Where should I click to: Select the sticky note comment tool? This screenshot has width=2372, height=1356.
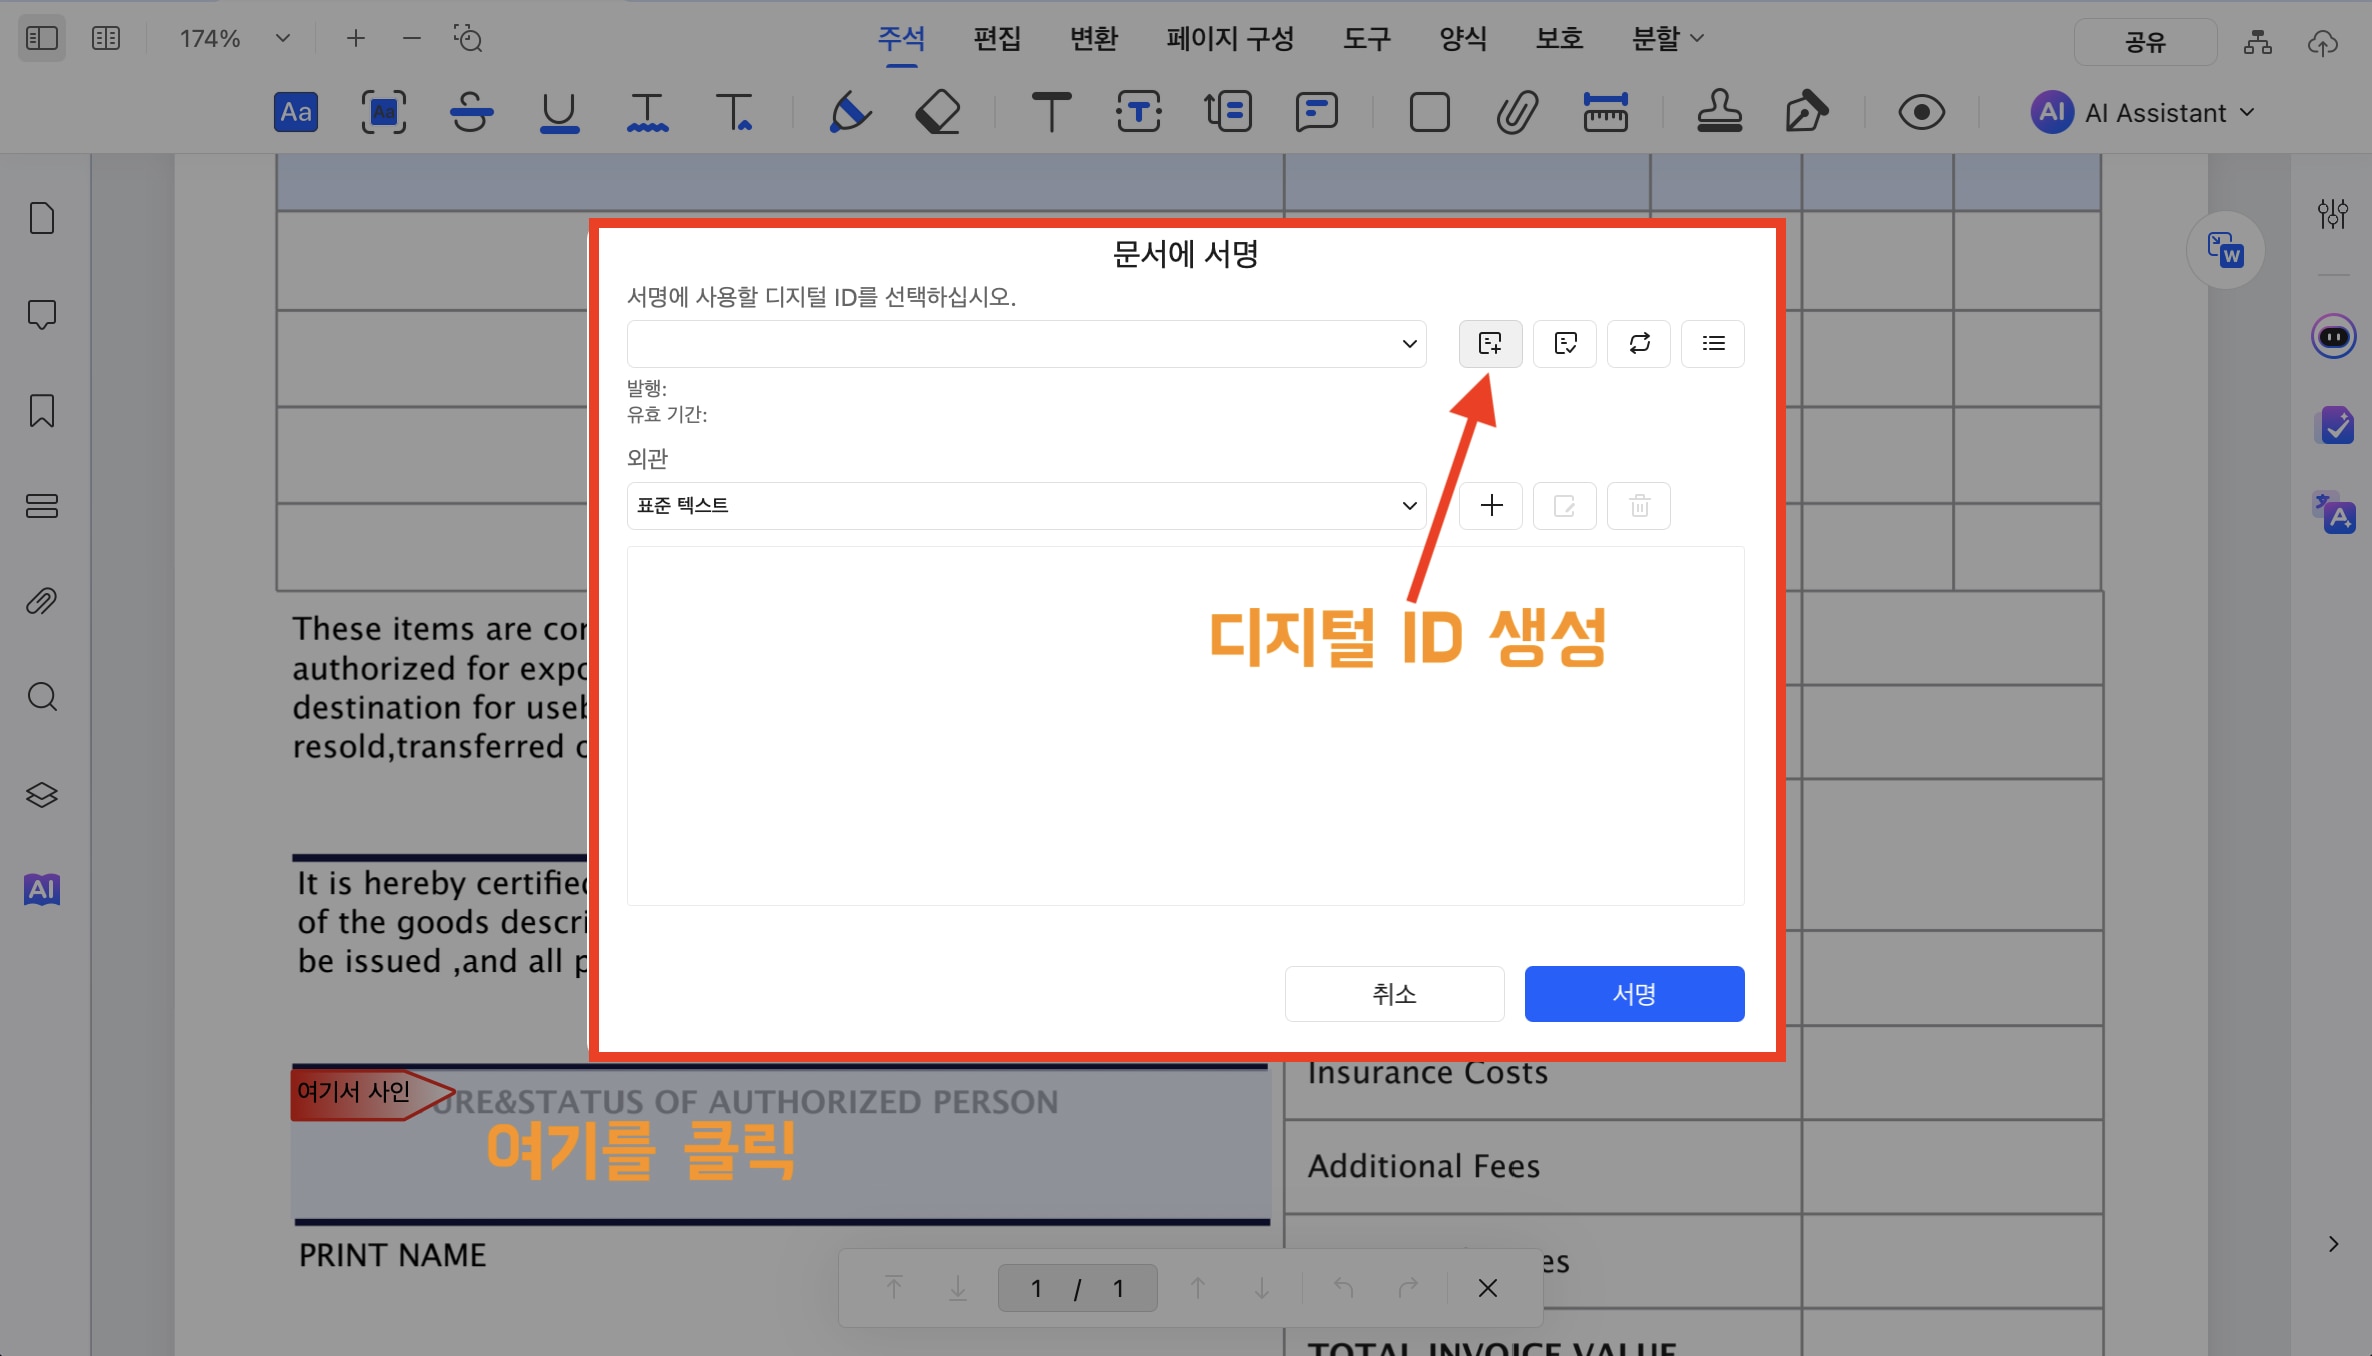pos(1316,112)
